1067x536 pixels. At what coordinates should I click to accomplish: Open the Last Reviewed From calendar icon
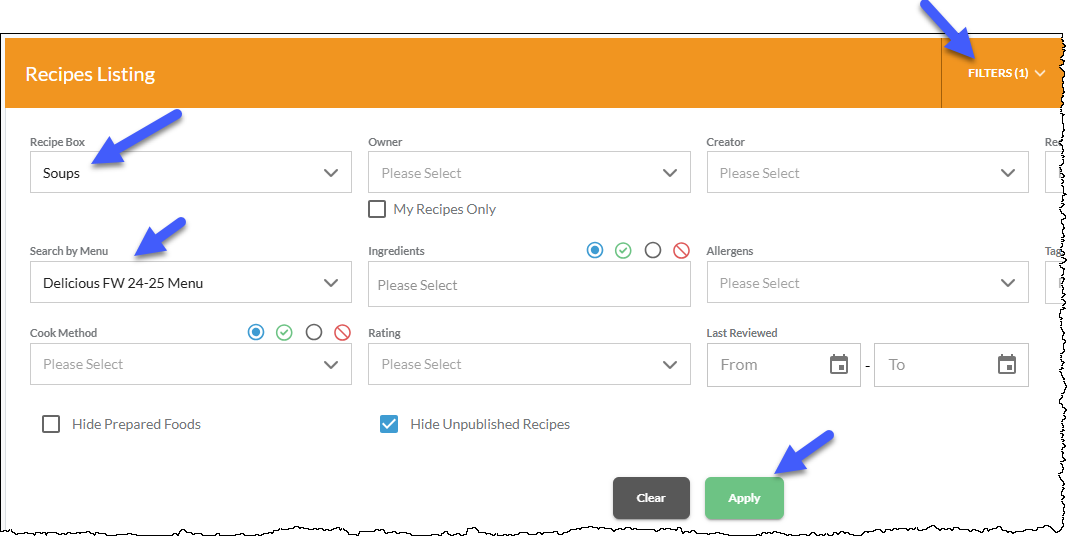[x=839, y=365]
